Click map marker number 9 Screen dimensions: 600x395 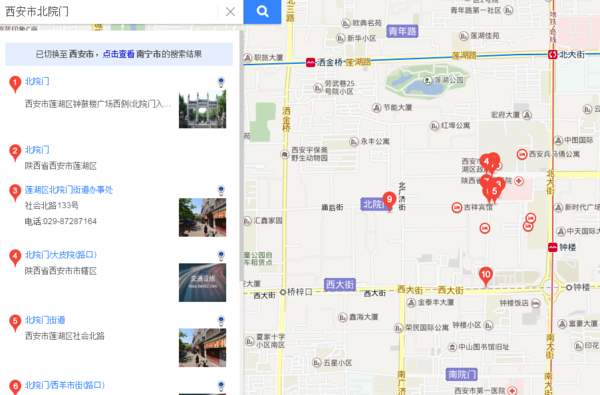389,201
